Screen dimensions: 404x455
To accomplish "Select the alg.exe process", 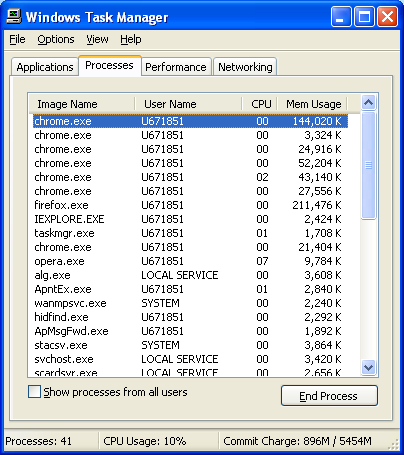I will 190,275.
